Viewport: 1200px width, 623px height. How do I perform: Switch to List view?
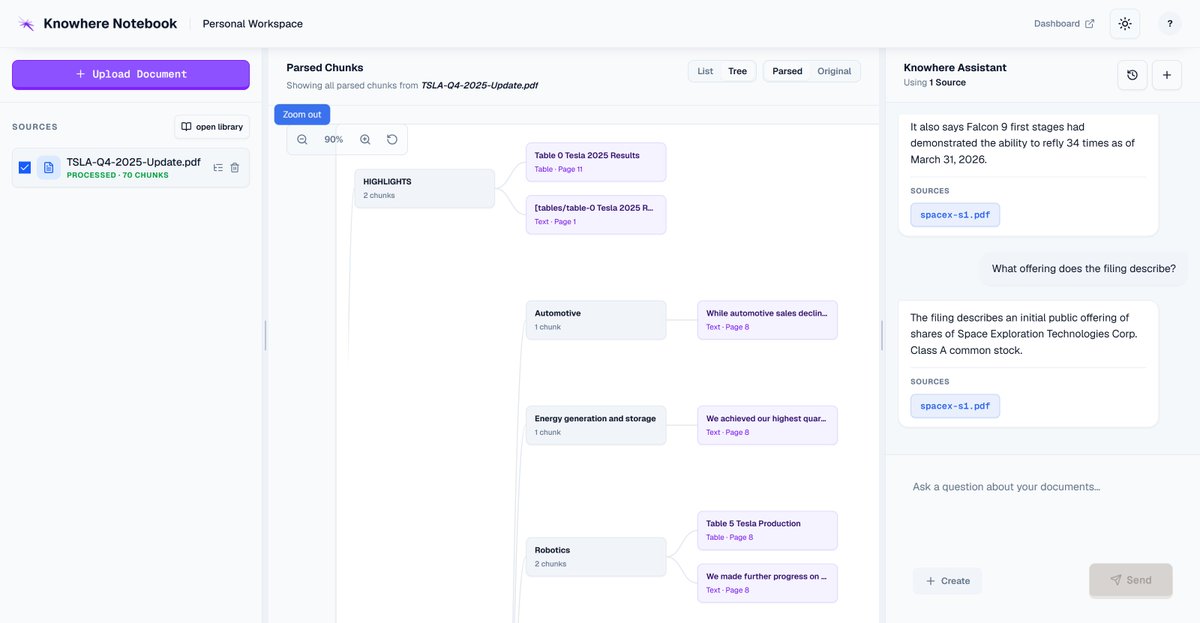(x=705, y=71)
